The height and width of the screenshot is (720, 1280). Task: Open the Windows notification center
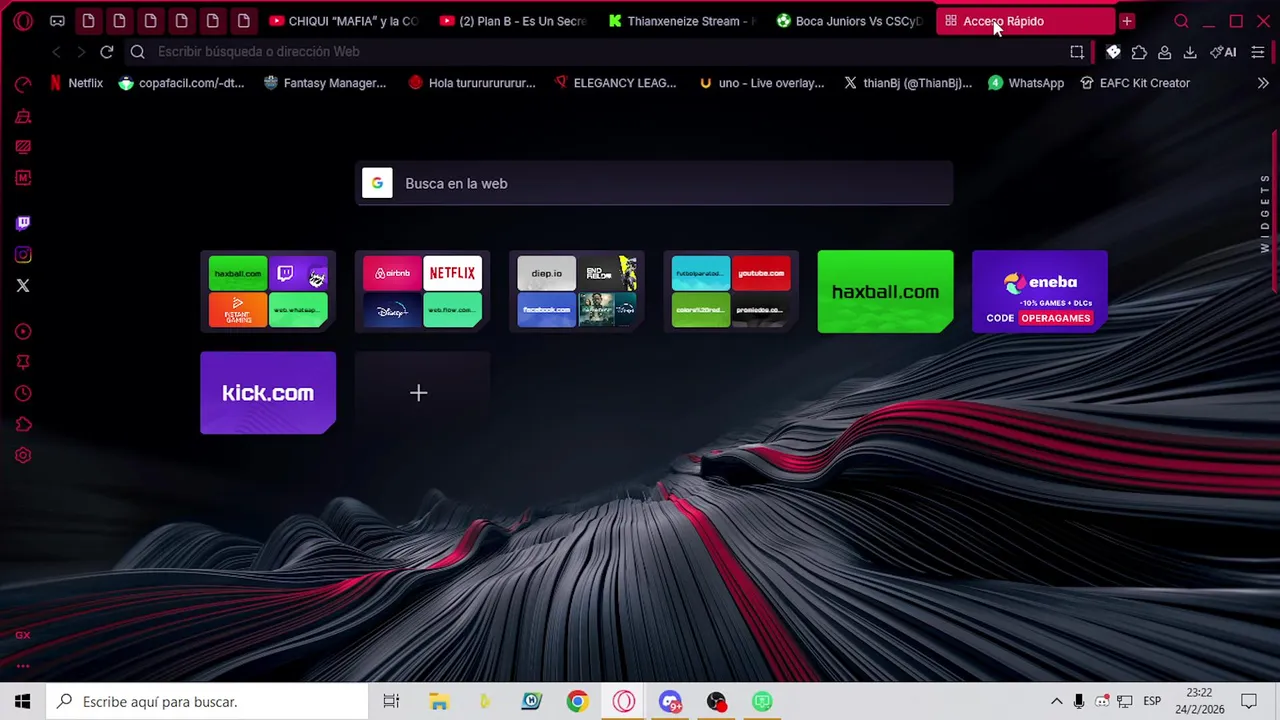coord(1249,702)
